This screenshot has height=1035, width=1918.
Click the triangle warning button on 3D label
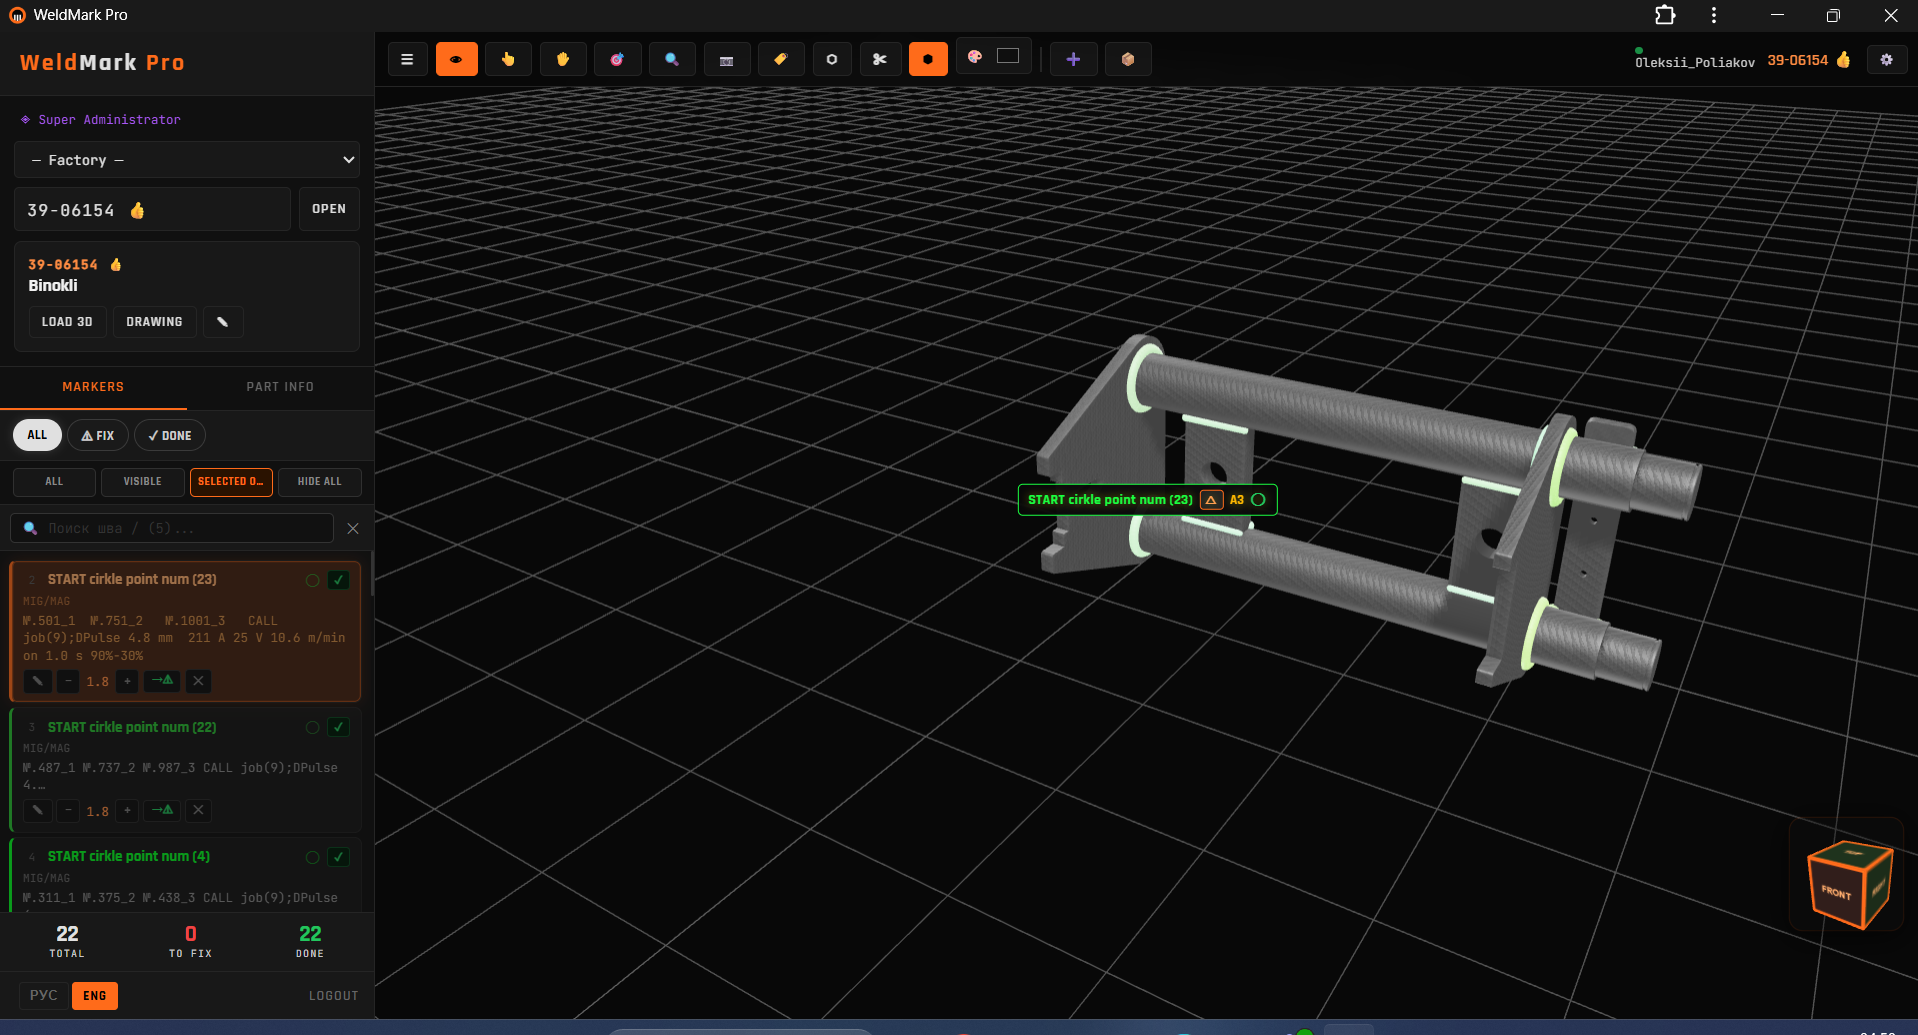(x=1211, y=500)
